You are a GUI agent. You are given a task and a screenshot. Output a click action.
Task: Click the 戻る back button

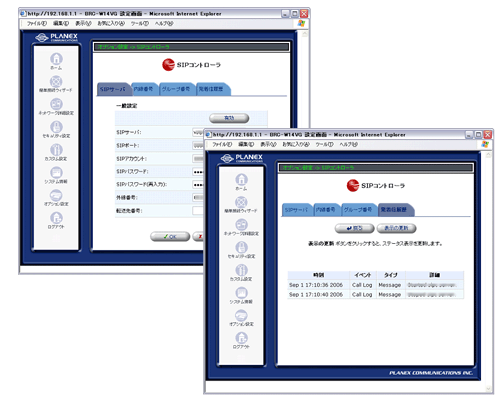point(355,228)
